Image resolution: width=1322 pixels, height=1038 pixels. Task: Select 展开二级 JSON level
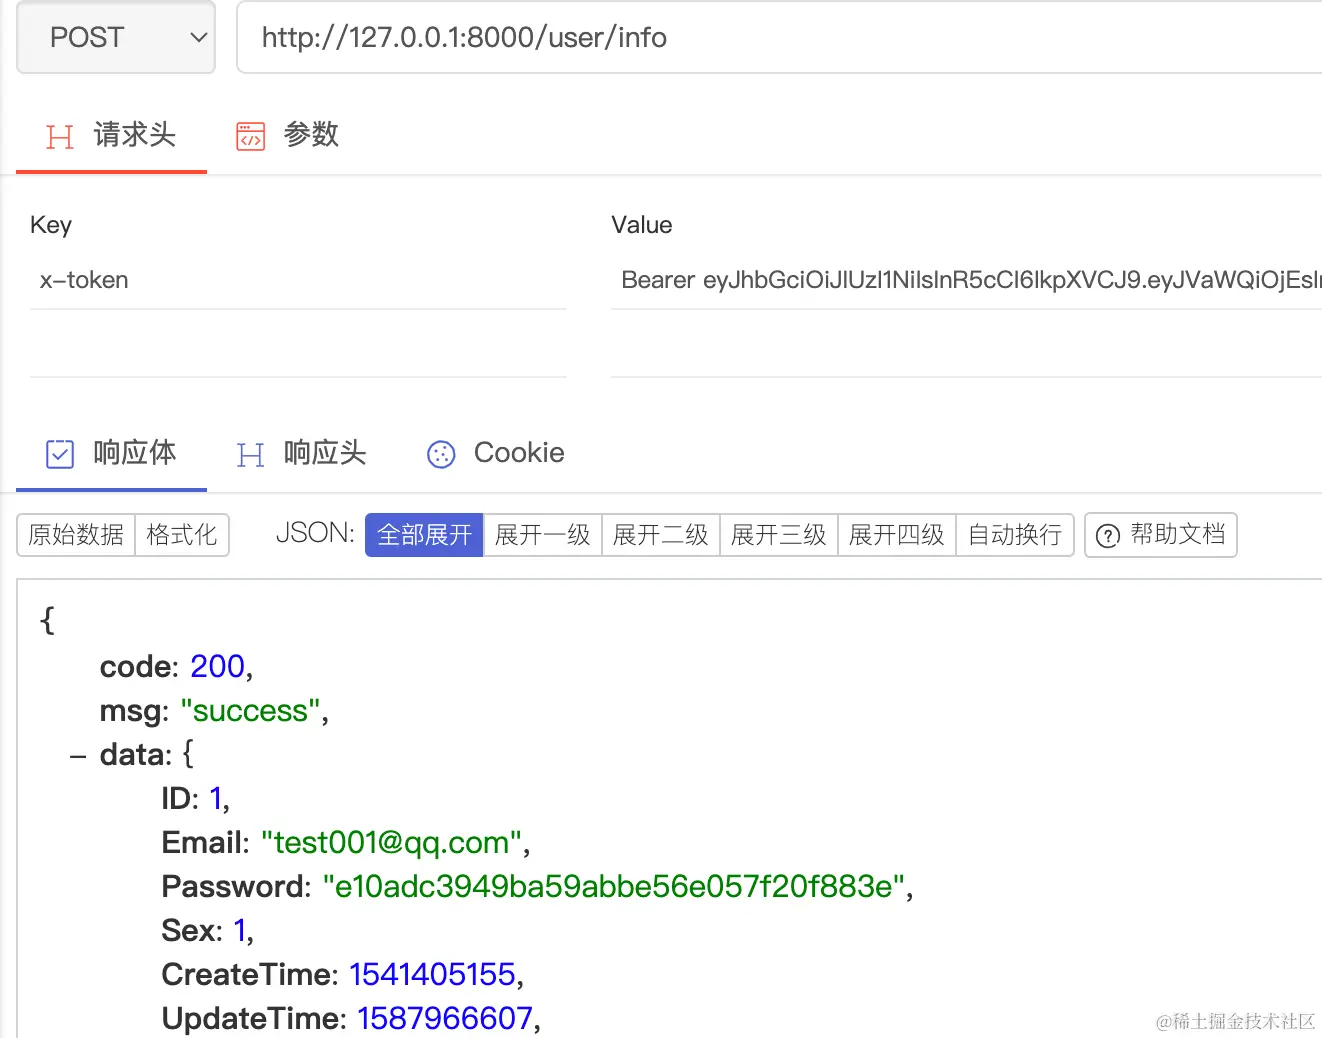click(x=661, y=535)
